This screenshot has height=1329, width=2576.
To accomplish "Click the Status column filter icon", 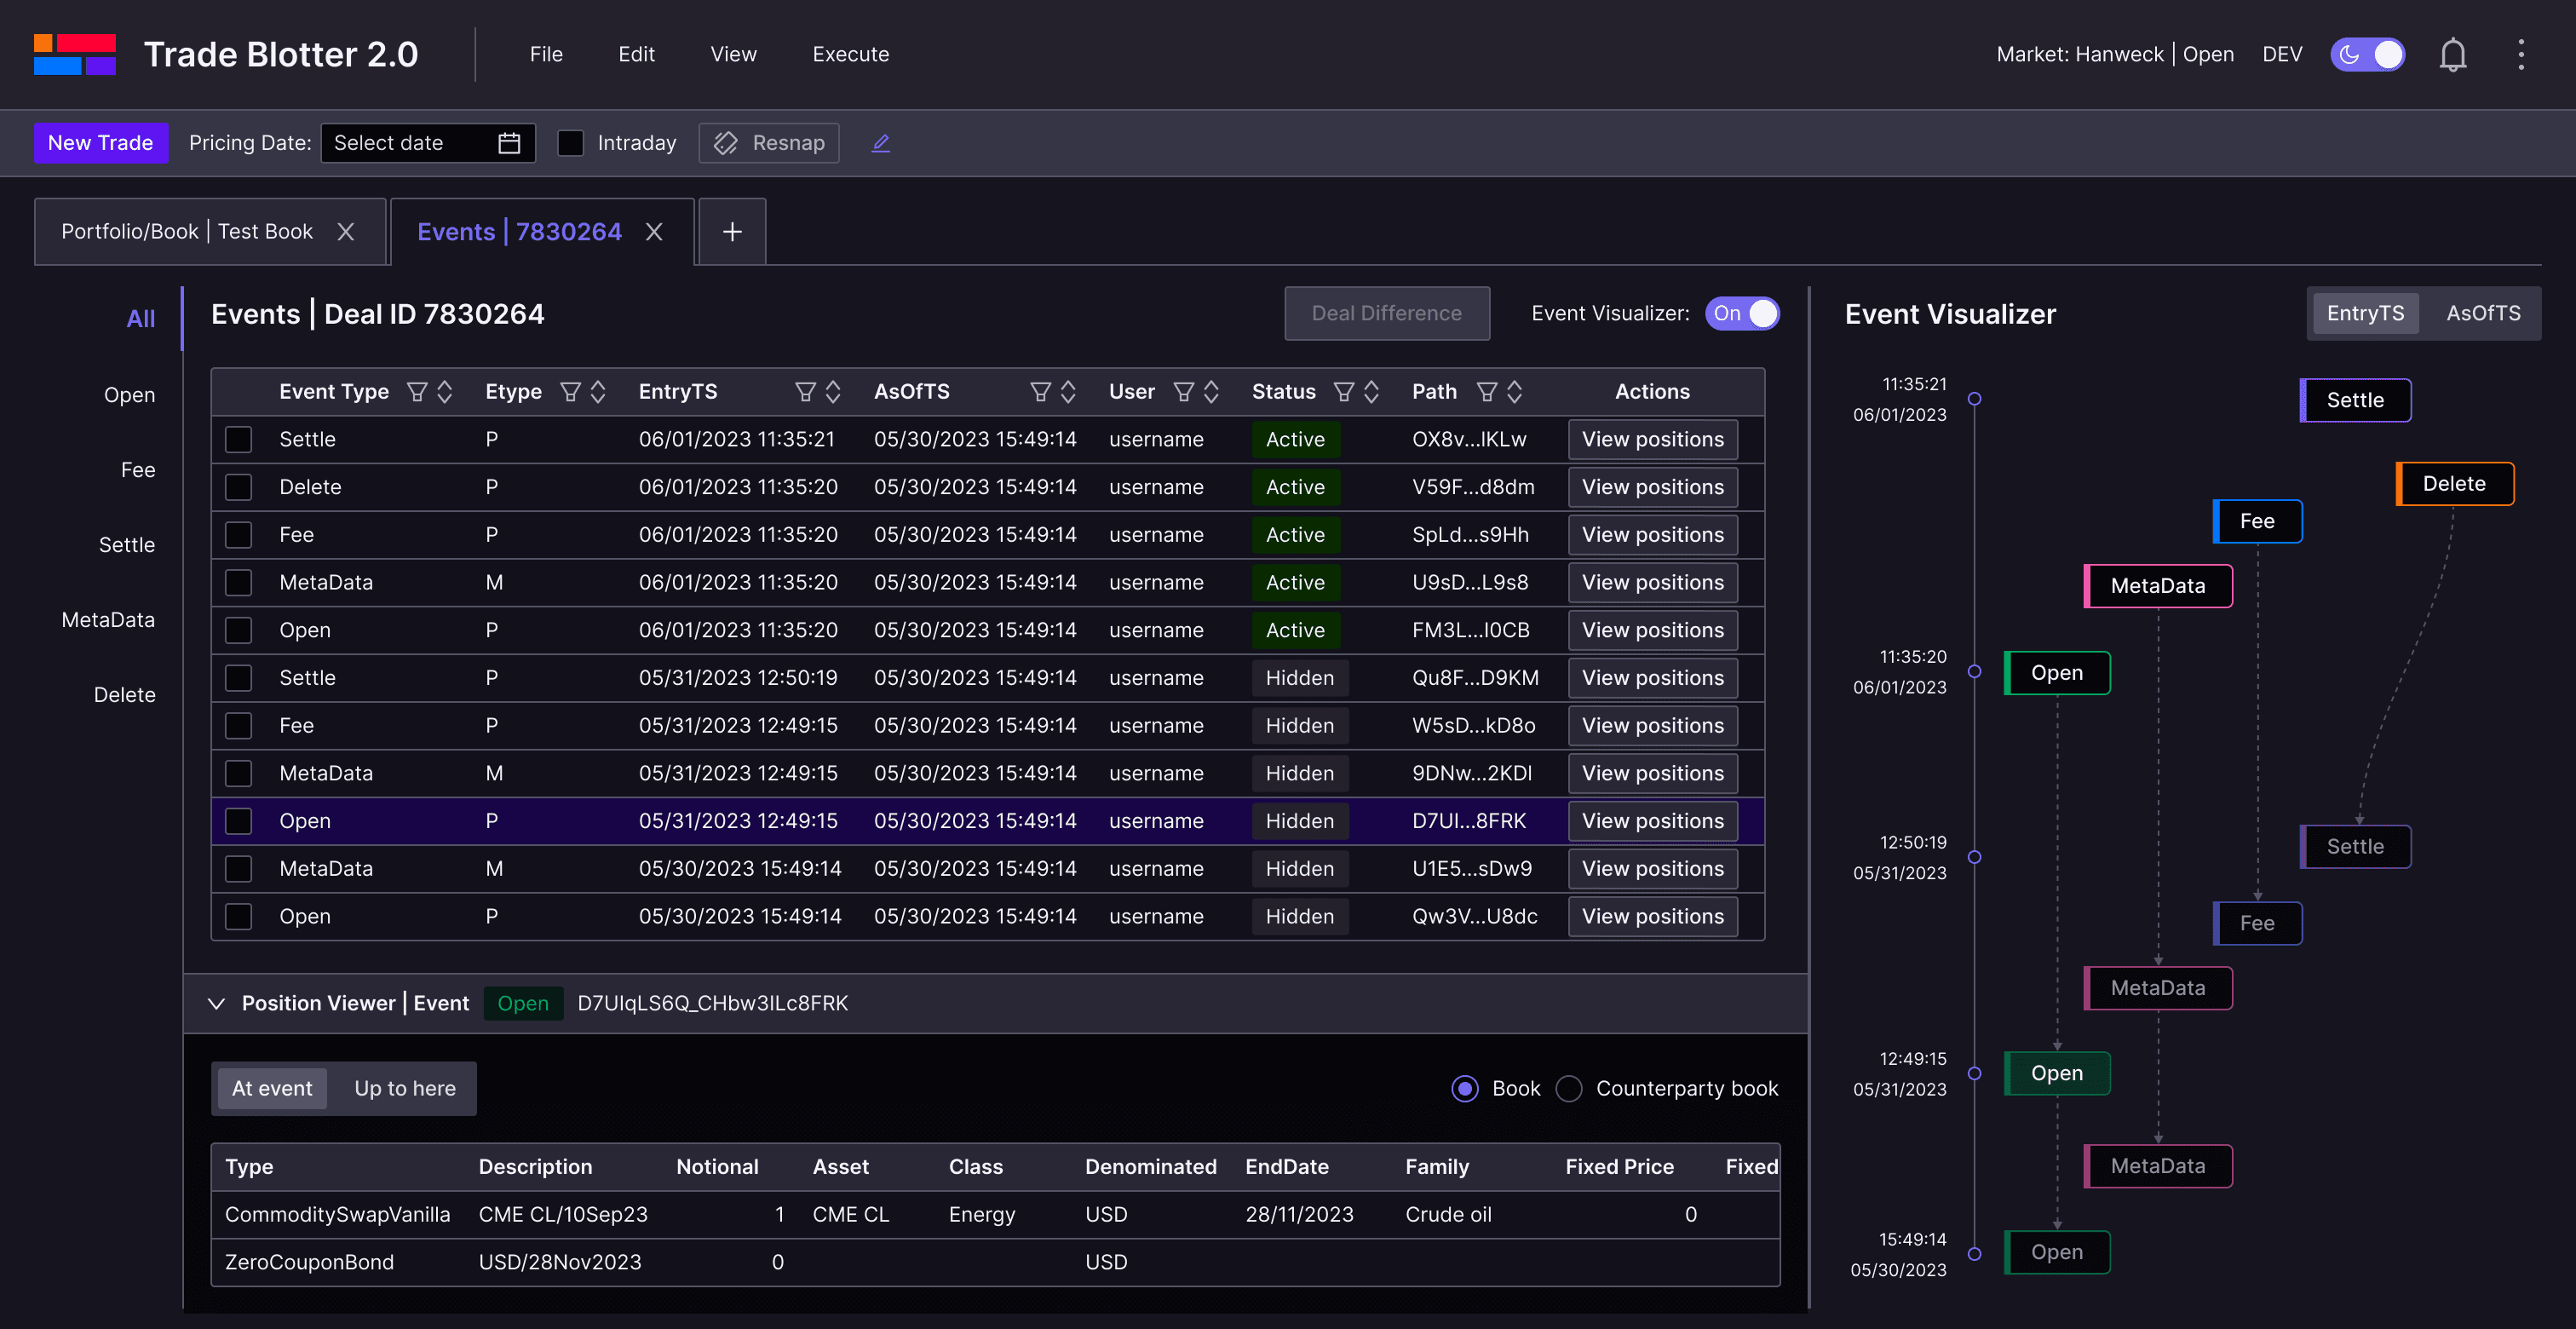I will (x=1344, y=392).
